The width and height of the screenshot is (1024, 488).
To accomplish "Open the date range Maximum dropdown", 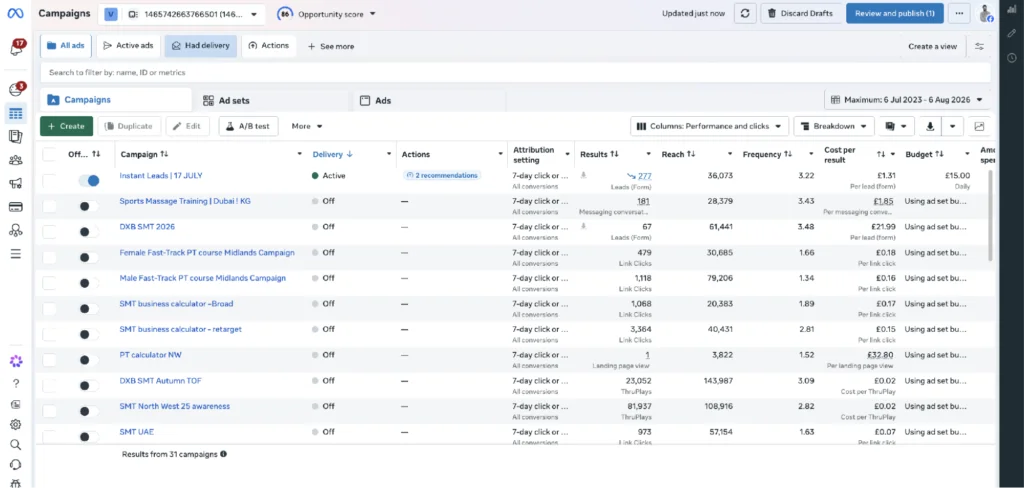I will pos(907,100).
